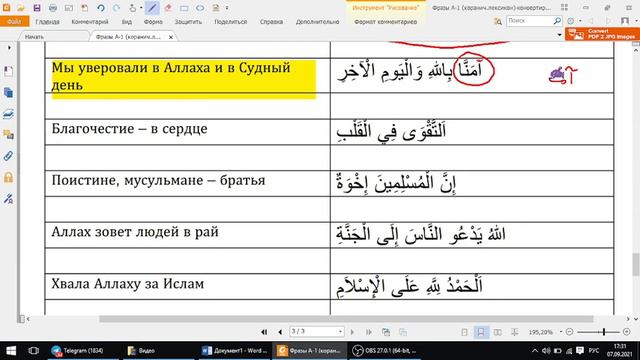Open the Форма ribbon tab
Viewport: 640px width, 360px height.
[x=153, y=22]
